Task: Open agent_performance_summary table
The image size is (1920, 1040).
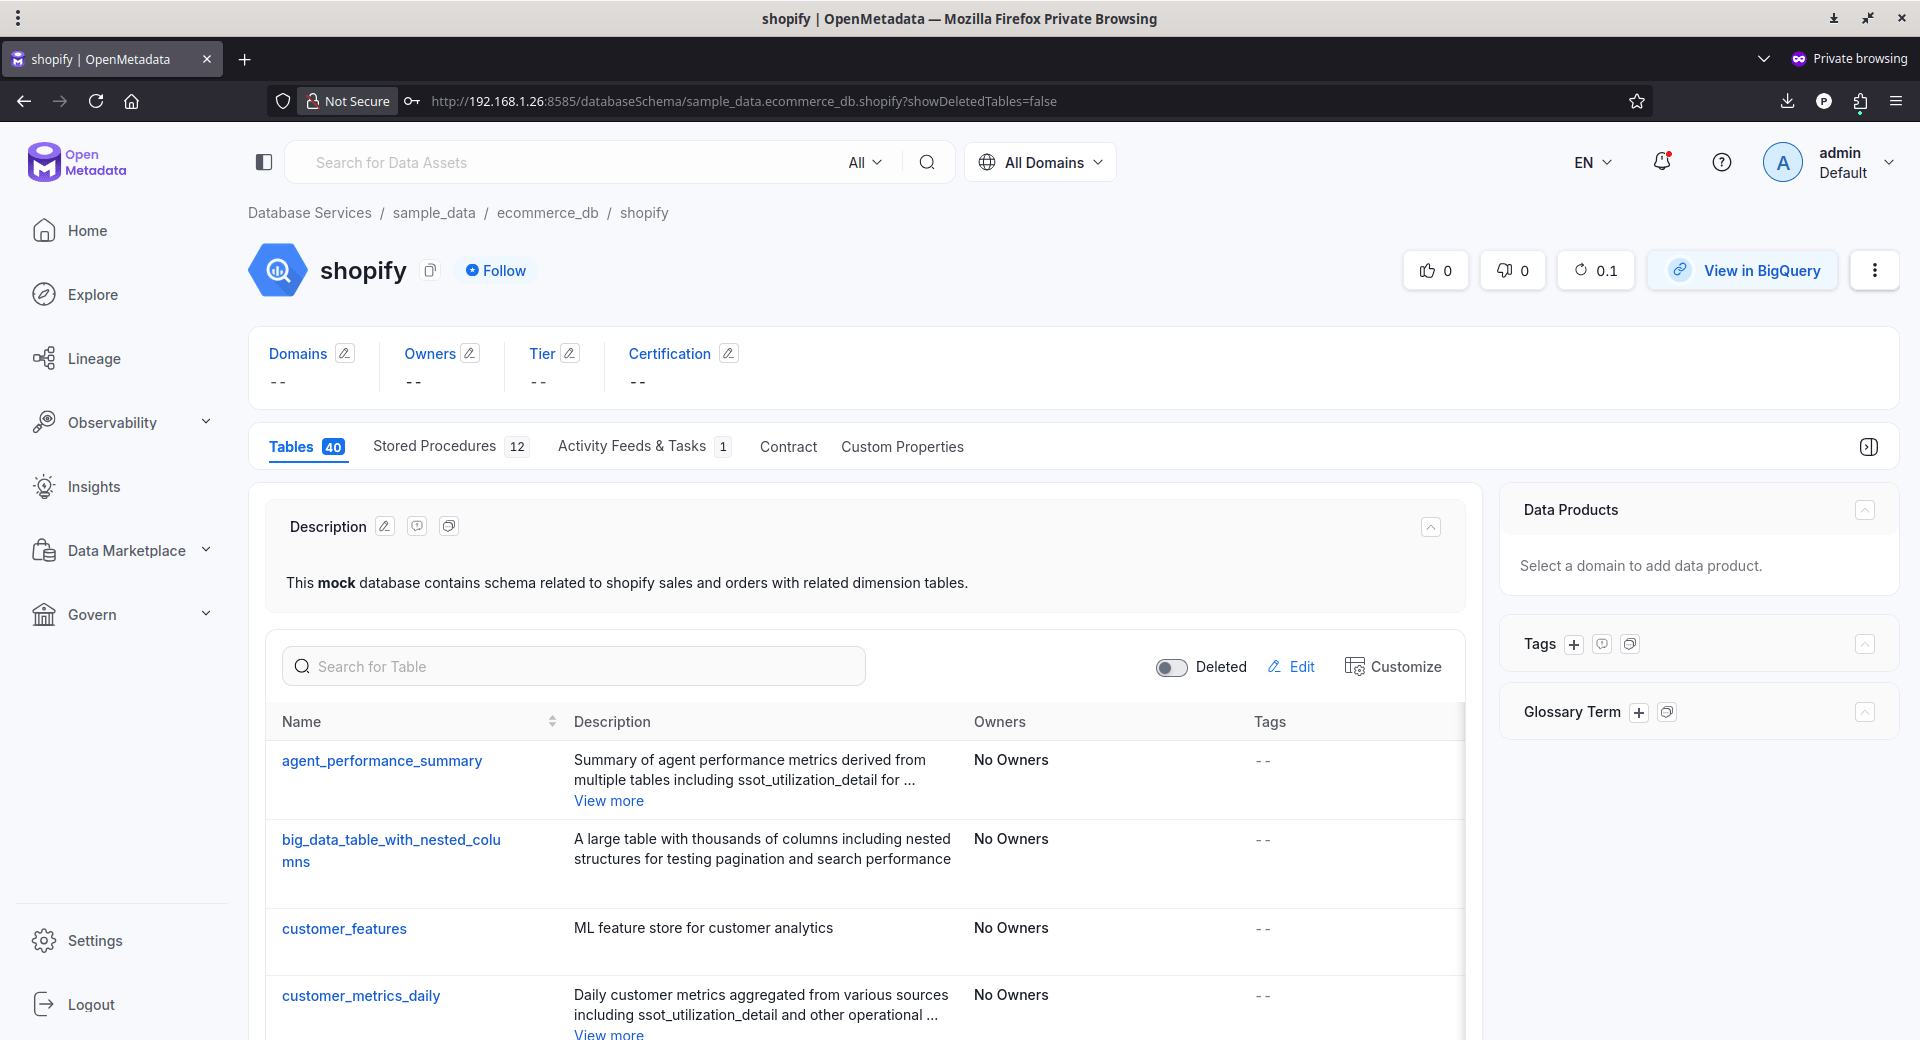Action: [x=382, y=761]
